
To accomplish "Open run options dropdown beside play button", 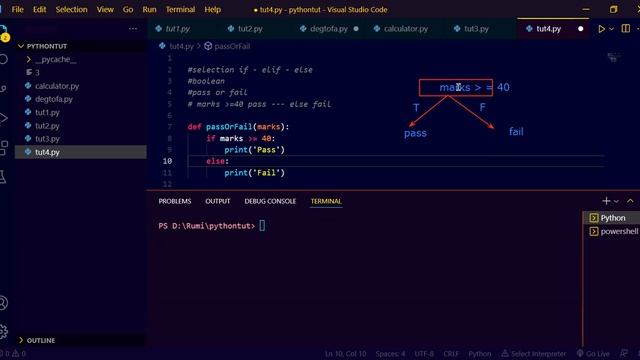I will 611,29.
